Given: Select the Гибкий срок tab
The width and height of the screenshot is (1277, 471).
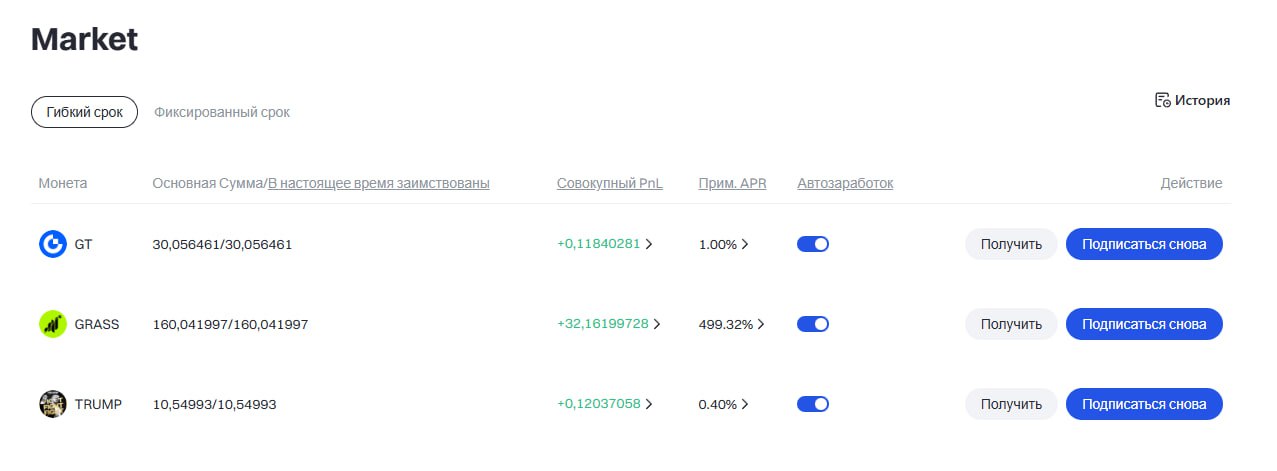Looking at the screenshot, I should coord(84,112).
